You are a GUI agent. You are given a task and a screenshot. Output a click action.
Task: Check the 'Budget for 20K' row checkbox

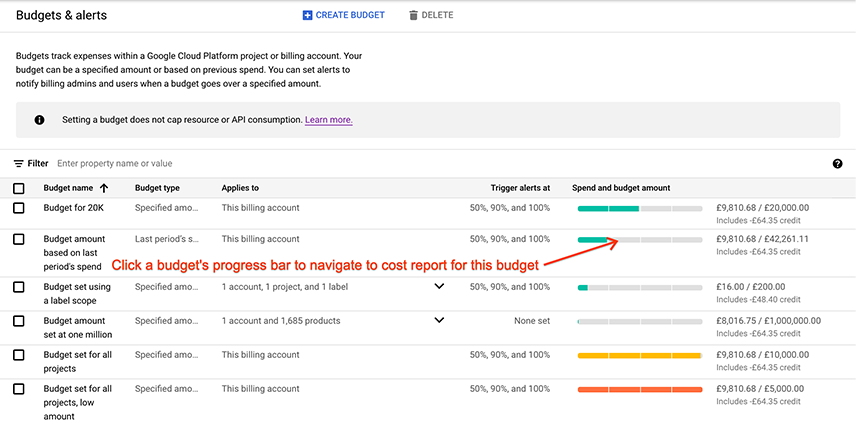click(19, 208)
